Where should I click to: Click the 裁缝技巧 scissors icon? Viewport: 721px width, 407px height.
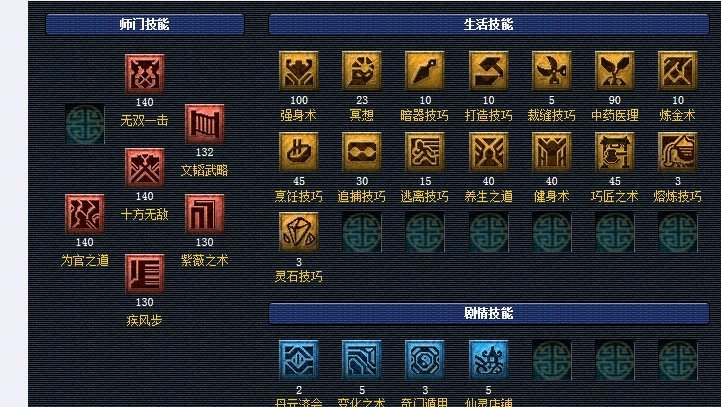(x=552, y=71)
